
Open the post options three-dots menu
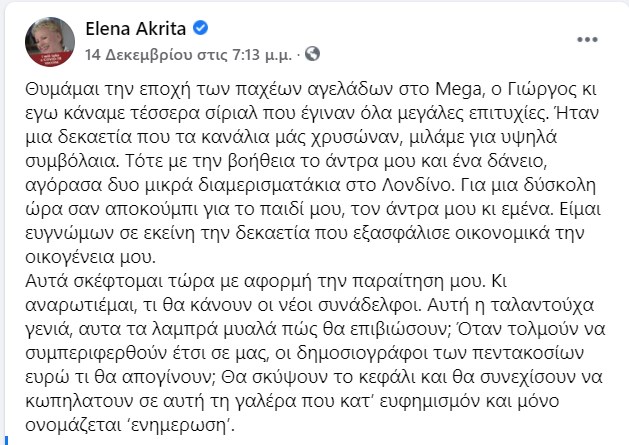coord(588,40)
